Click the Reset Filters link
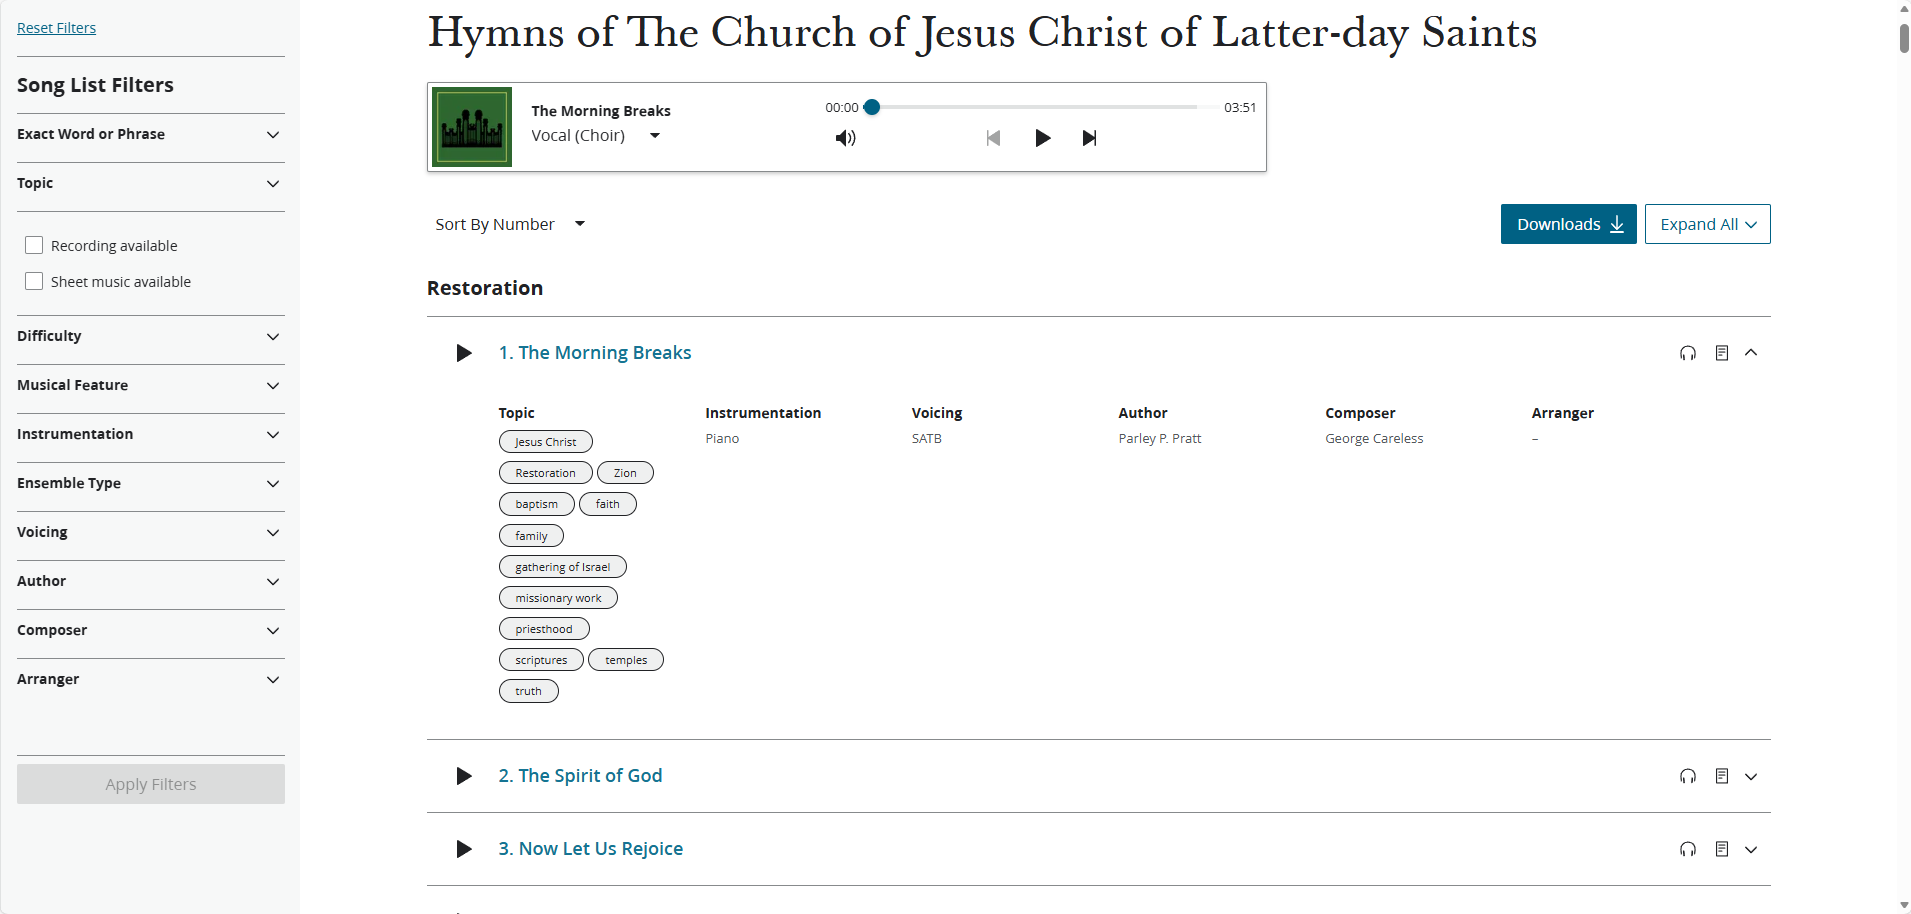The image size is (1911, 914). tap(56, 27)
